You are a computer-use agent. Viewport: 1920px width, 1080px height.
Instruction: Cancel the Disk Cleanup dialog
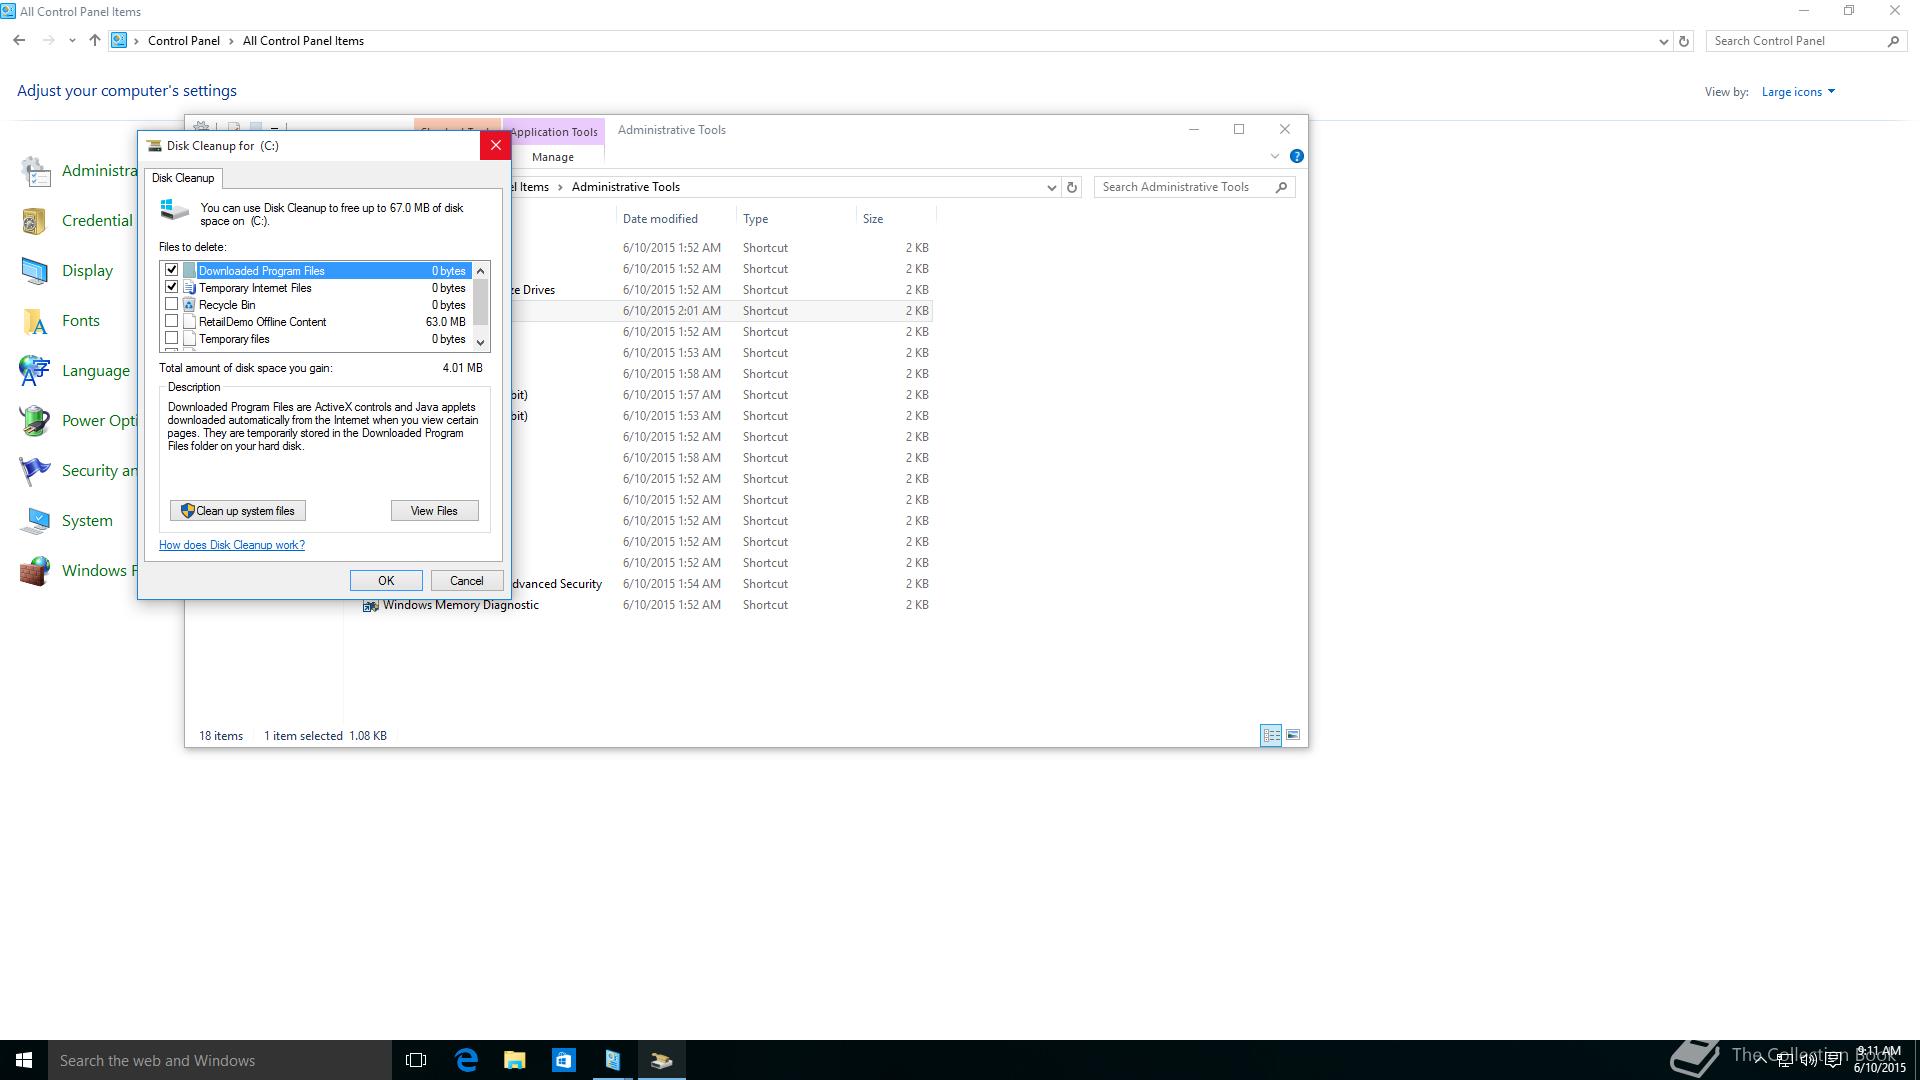(466, 581)
